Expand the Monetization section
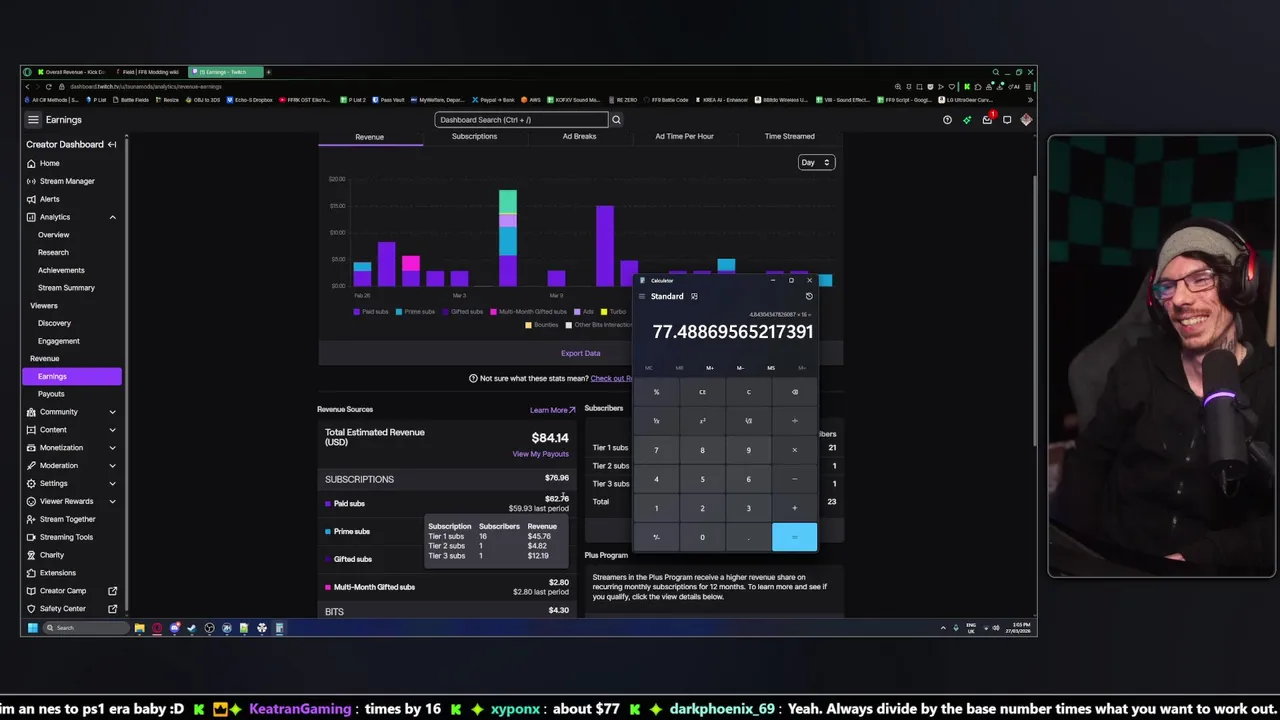The width and height of the screenshot is (1280, 720). point(112,448)
